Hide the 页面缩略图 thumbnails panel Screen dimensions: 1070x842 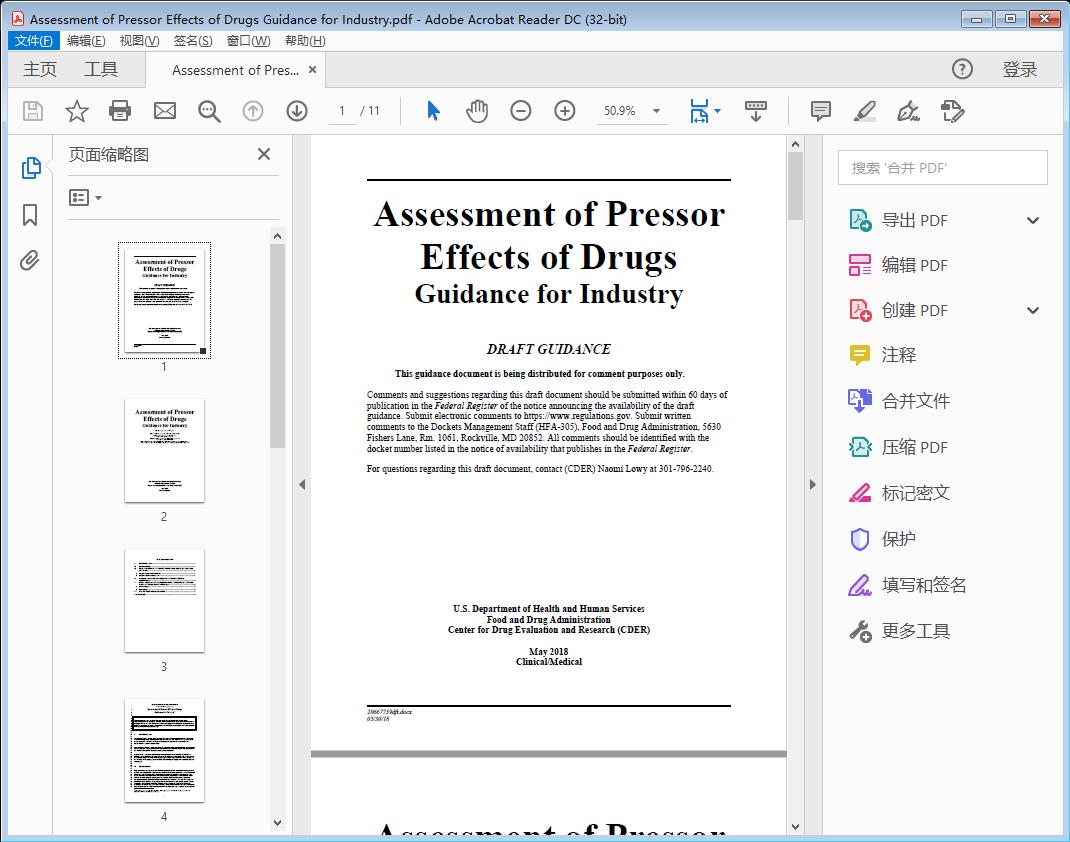pos(263,154)
